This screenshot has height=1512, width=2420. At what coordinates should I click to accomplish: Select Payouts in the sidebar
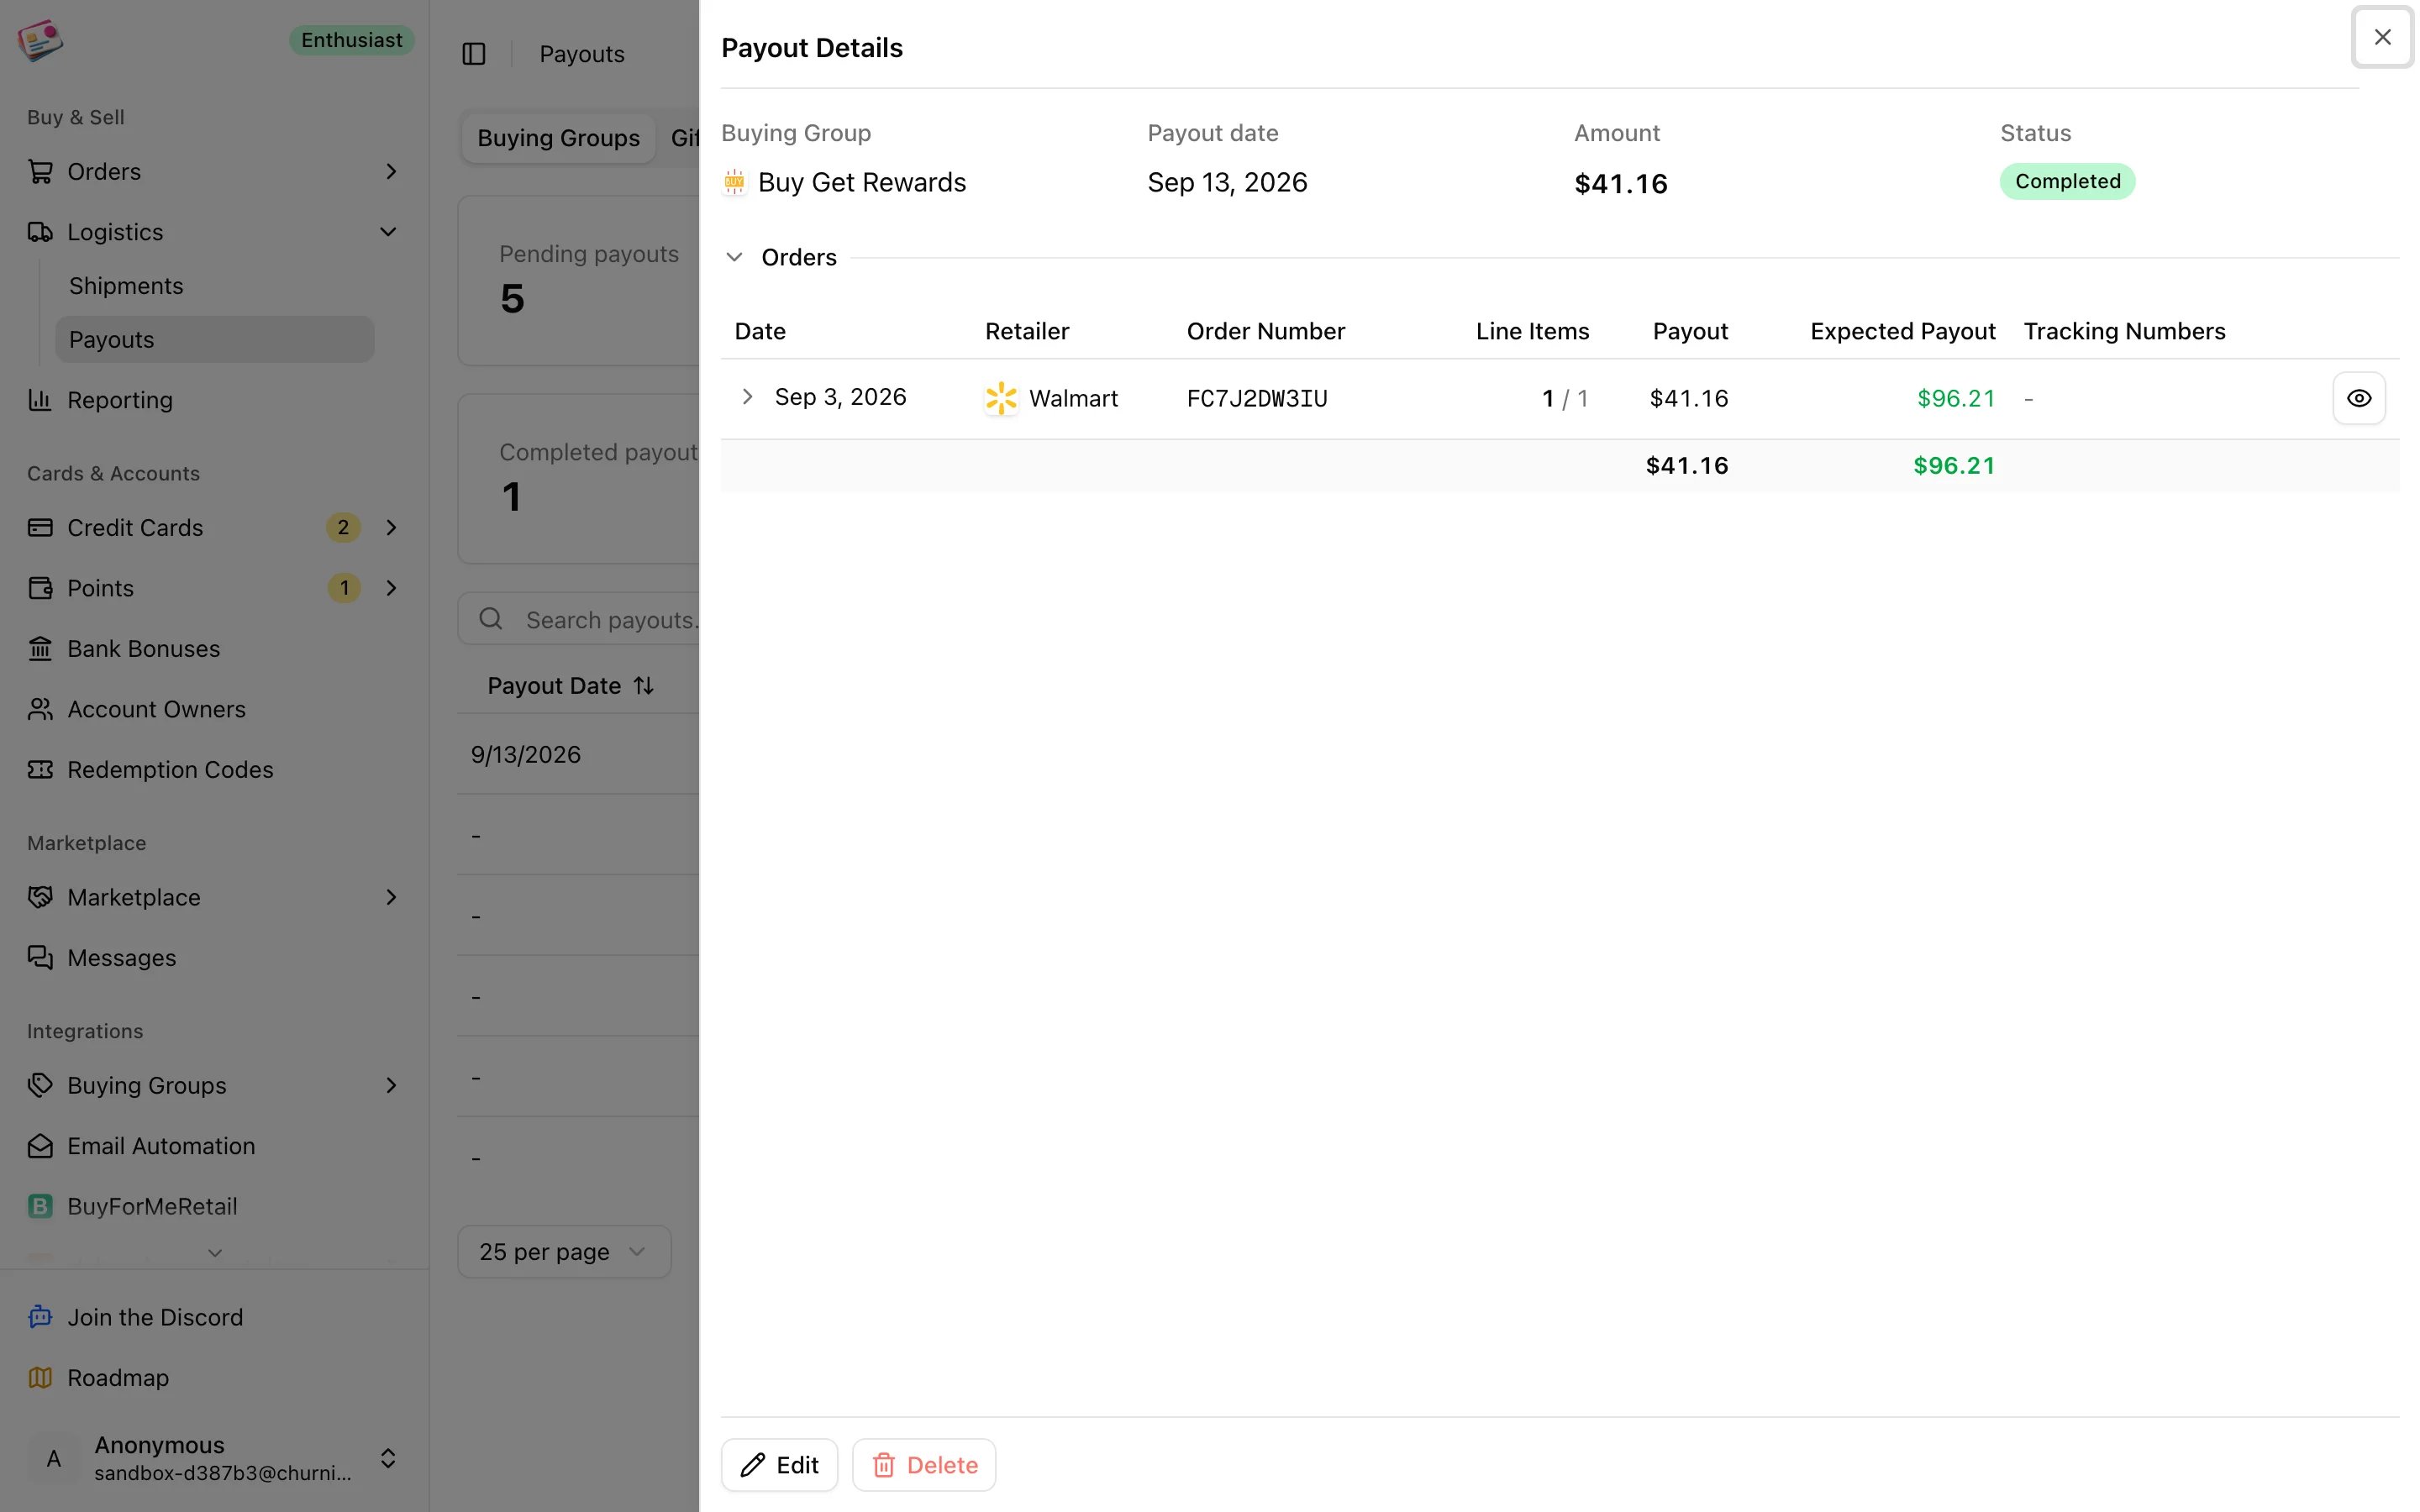[x=214, y=340]
